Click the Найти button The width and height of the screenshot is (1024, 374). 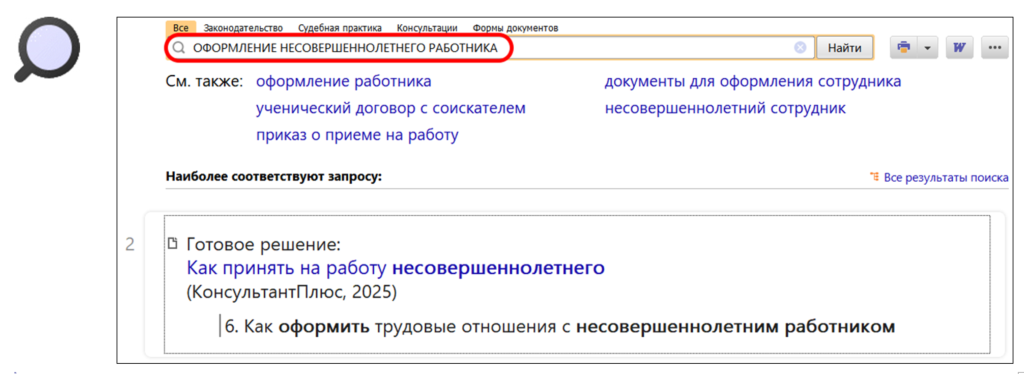845,48
